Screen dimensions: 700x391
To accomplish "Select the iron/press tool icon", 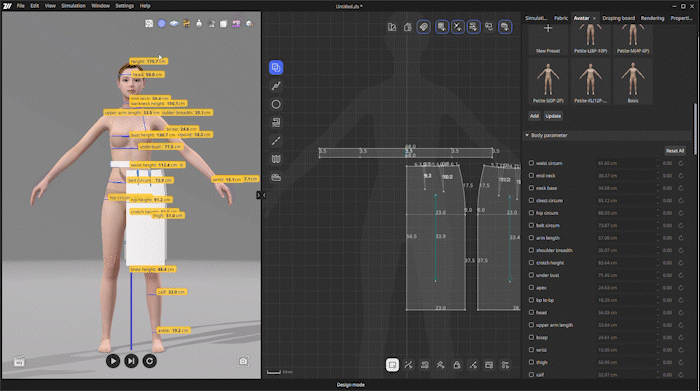I will pyautogui.click(x=276, y=178).
